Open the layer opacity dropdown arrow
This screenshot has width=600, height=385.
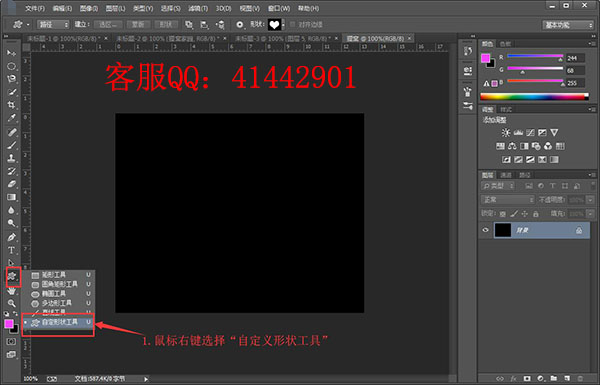coord(590,200)
